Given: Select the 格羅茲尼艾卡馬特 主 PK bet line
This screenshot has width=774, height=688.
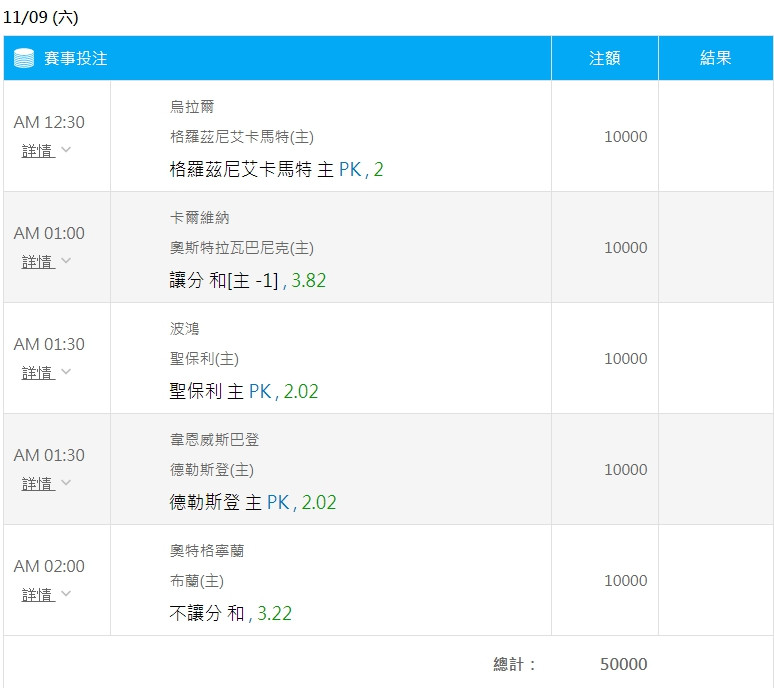Looking at the screenshot, I should 276,169.
